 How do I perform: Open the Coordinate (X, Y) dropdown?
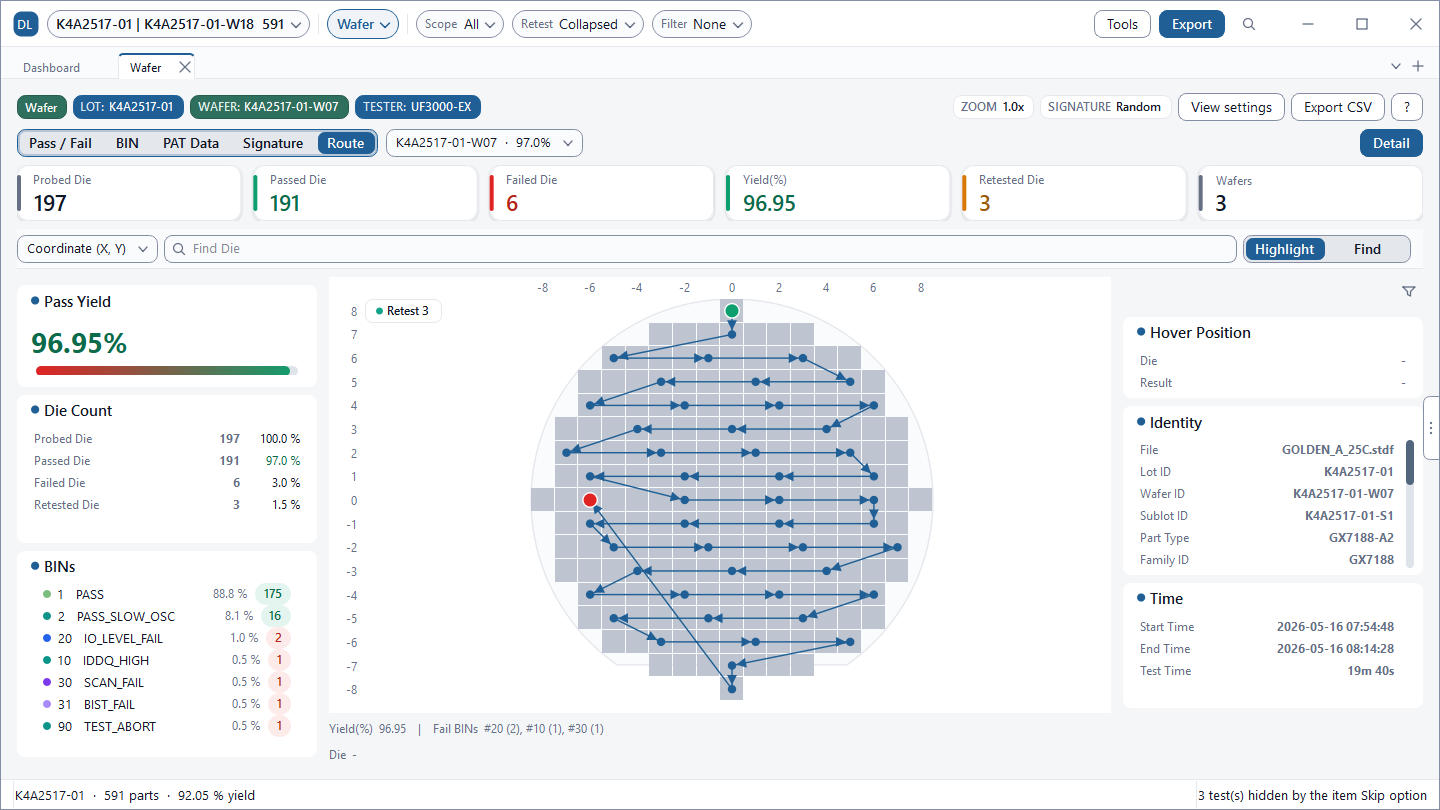point(87,249)
